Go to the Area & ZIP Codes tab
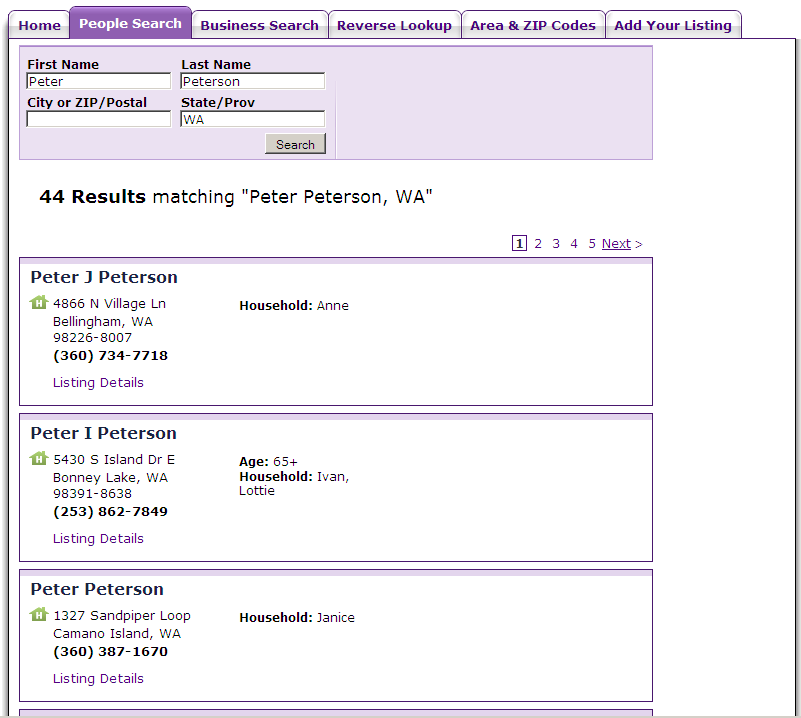The image size is (801, 718). (533, 25)
